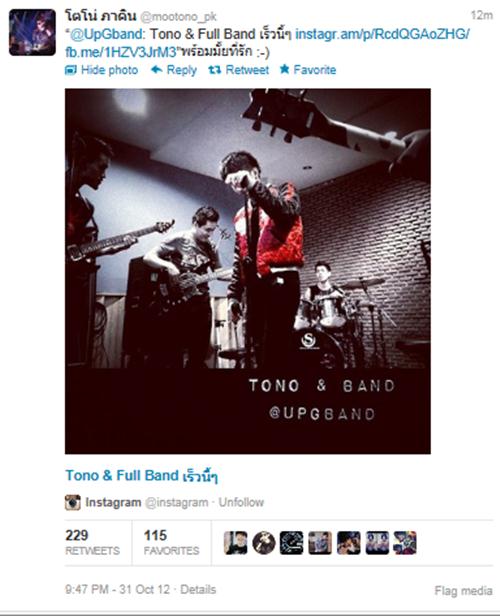Click the Reply arrow icon
Screen dimensions: 500x616
tap(157, 70)
